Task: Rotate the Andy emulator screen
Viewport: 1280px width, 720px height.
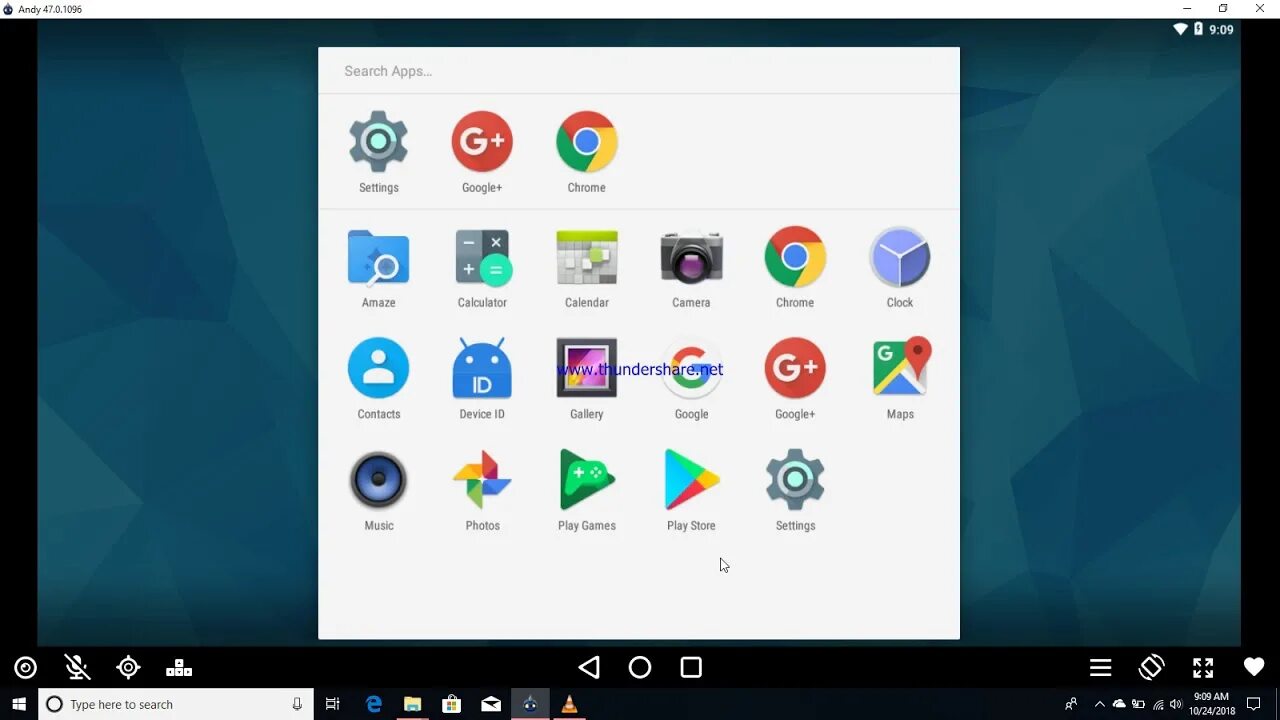Action: [1152, 667]
